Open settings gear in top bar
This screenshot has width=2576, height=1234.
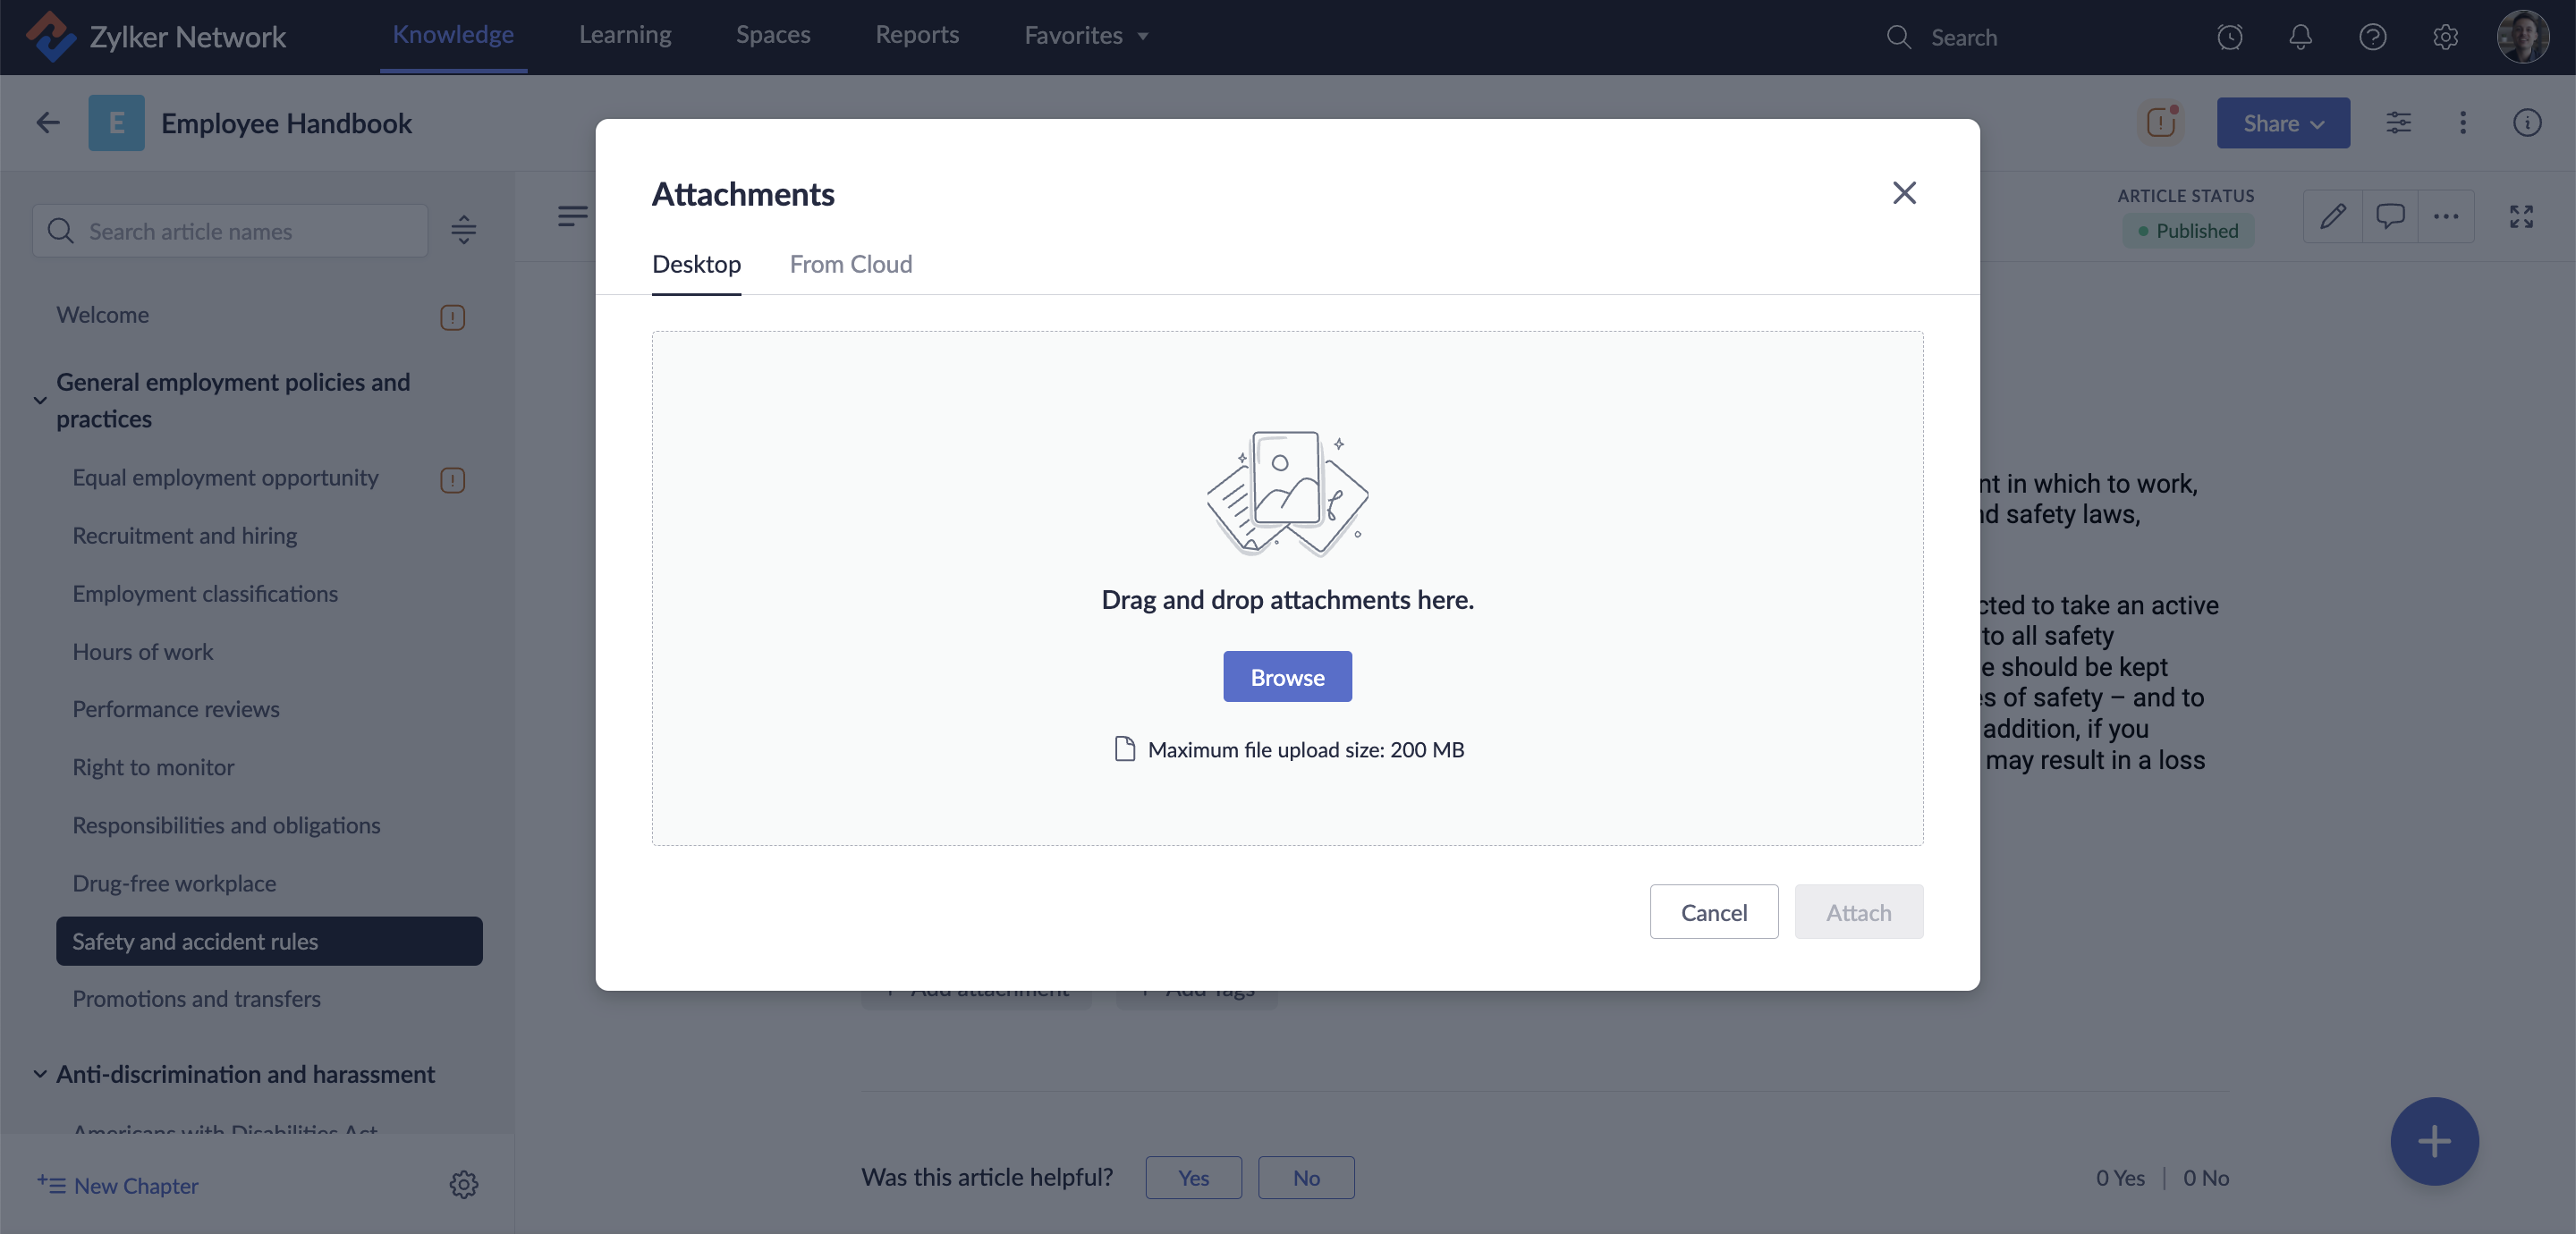point(2445,37)
